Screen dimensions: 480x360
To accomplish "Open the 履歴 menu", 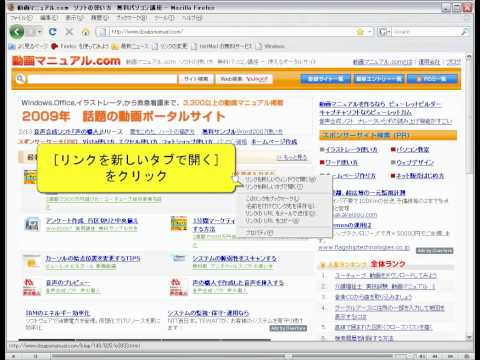I will pos(100,17).
